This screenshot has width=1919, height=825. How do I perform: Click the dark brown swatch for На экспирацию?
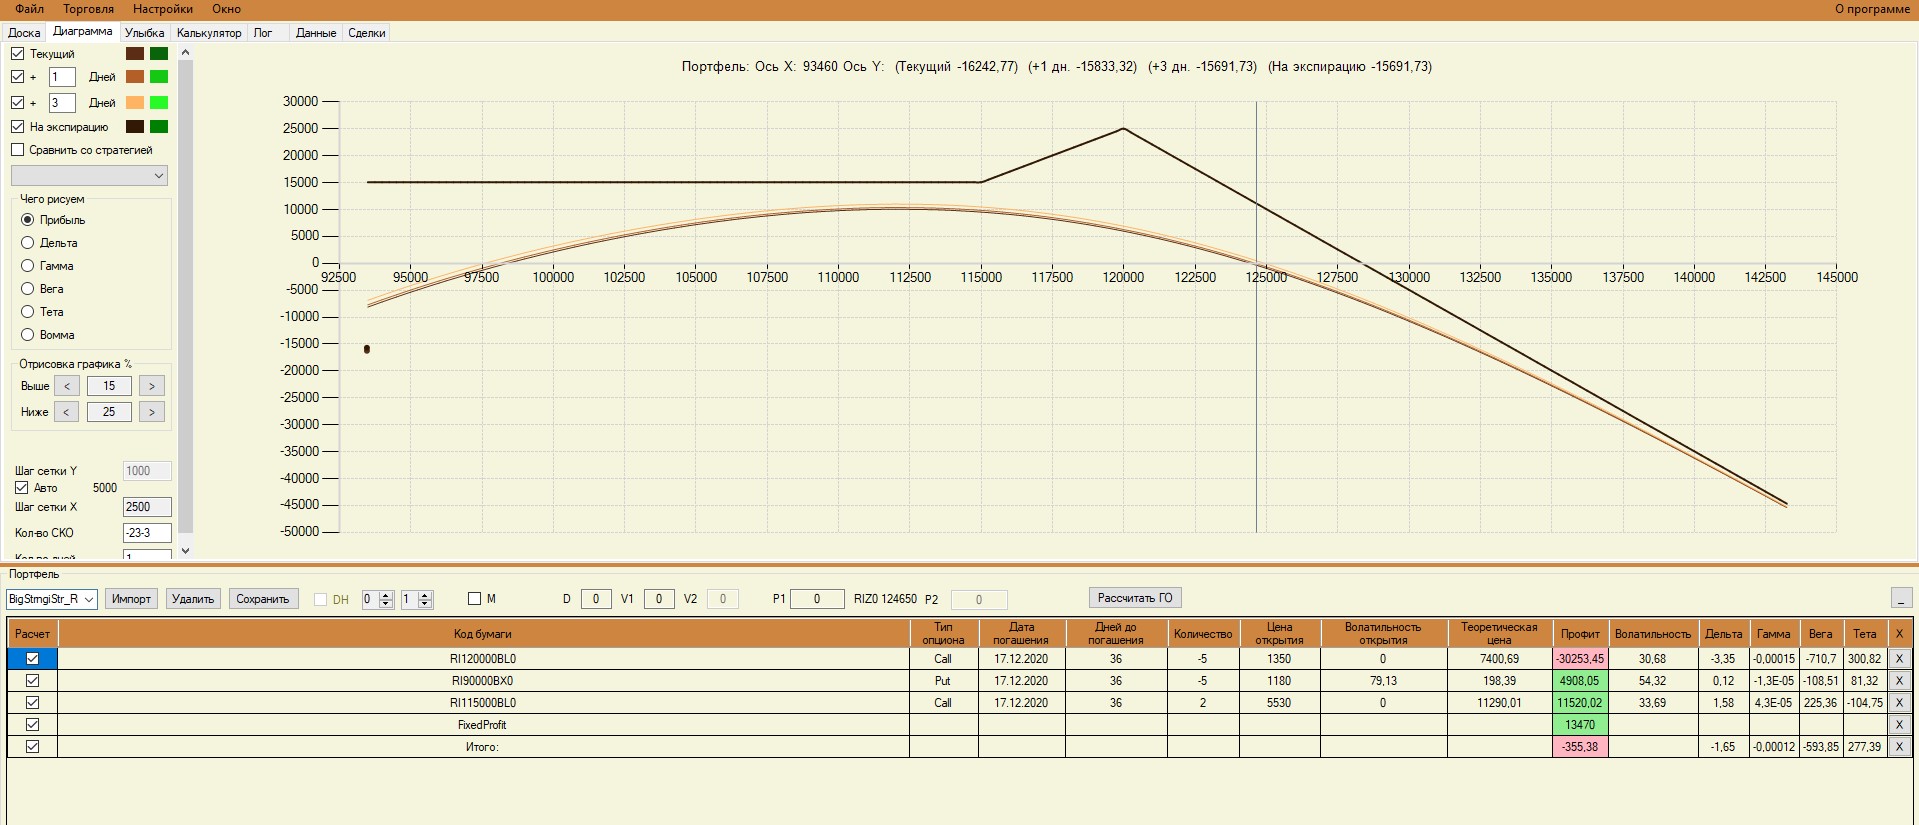135,127
